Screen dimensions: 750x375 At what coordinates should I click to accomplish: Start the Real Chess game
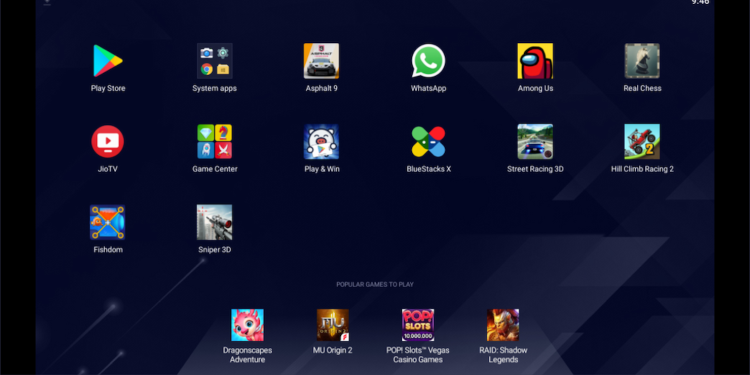click(x=642, y=61)
